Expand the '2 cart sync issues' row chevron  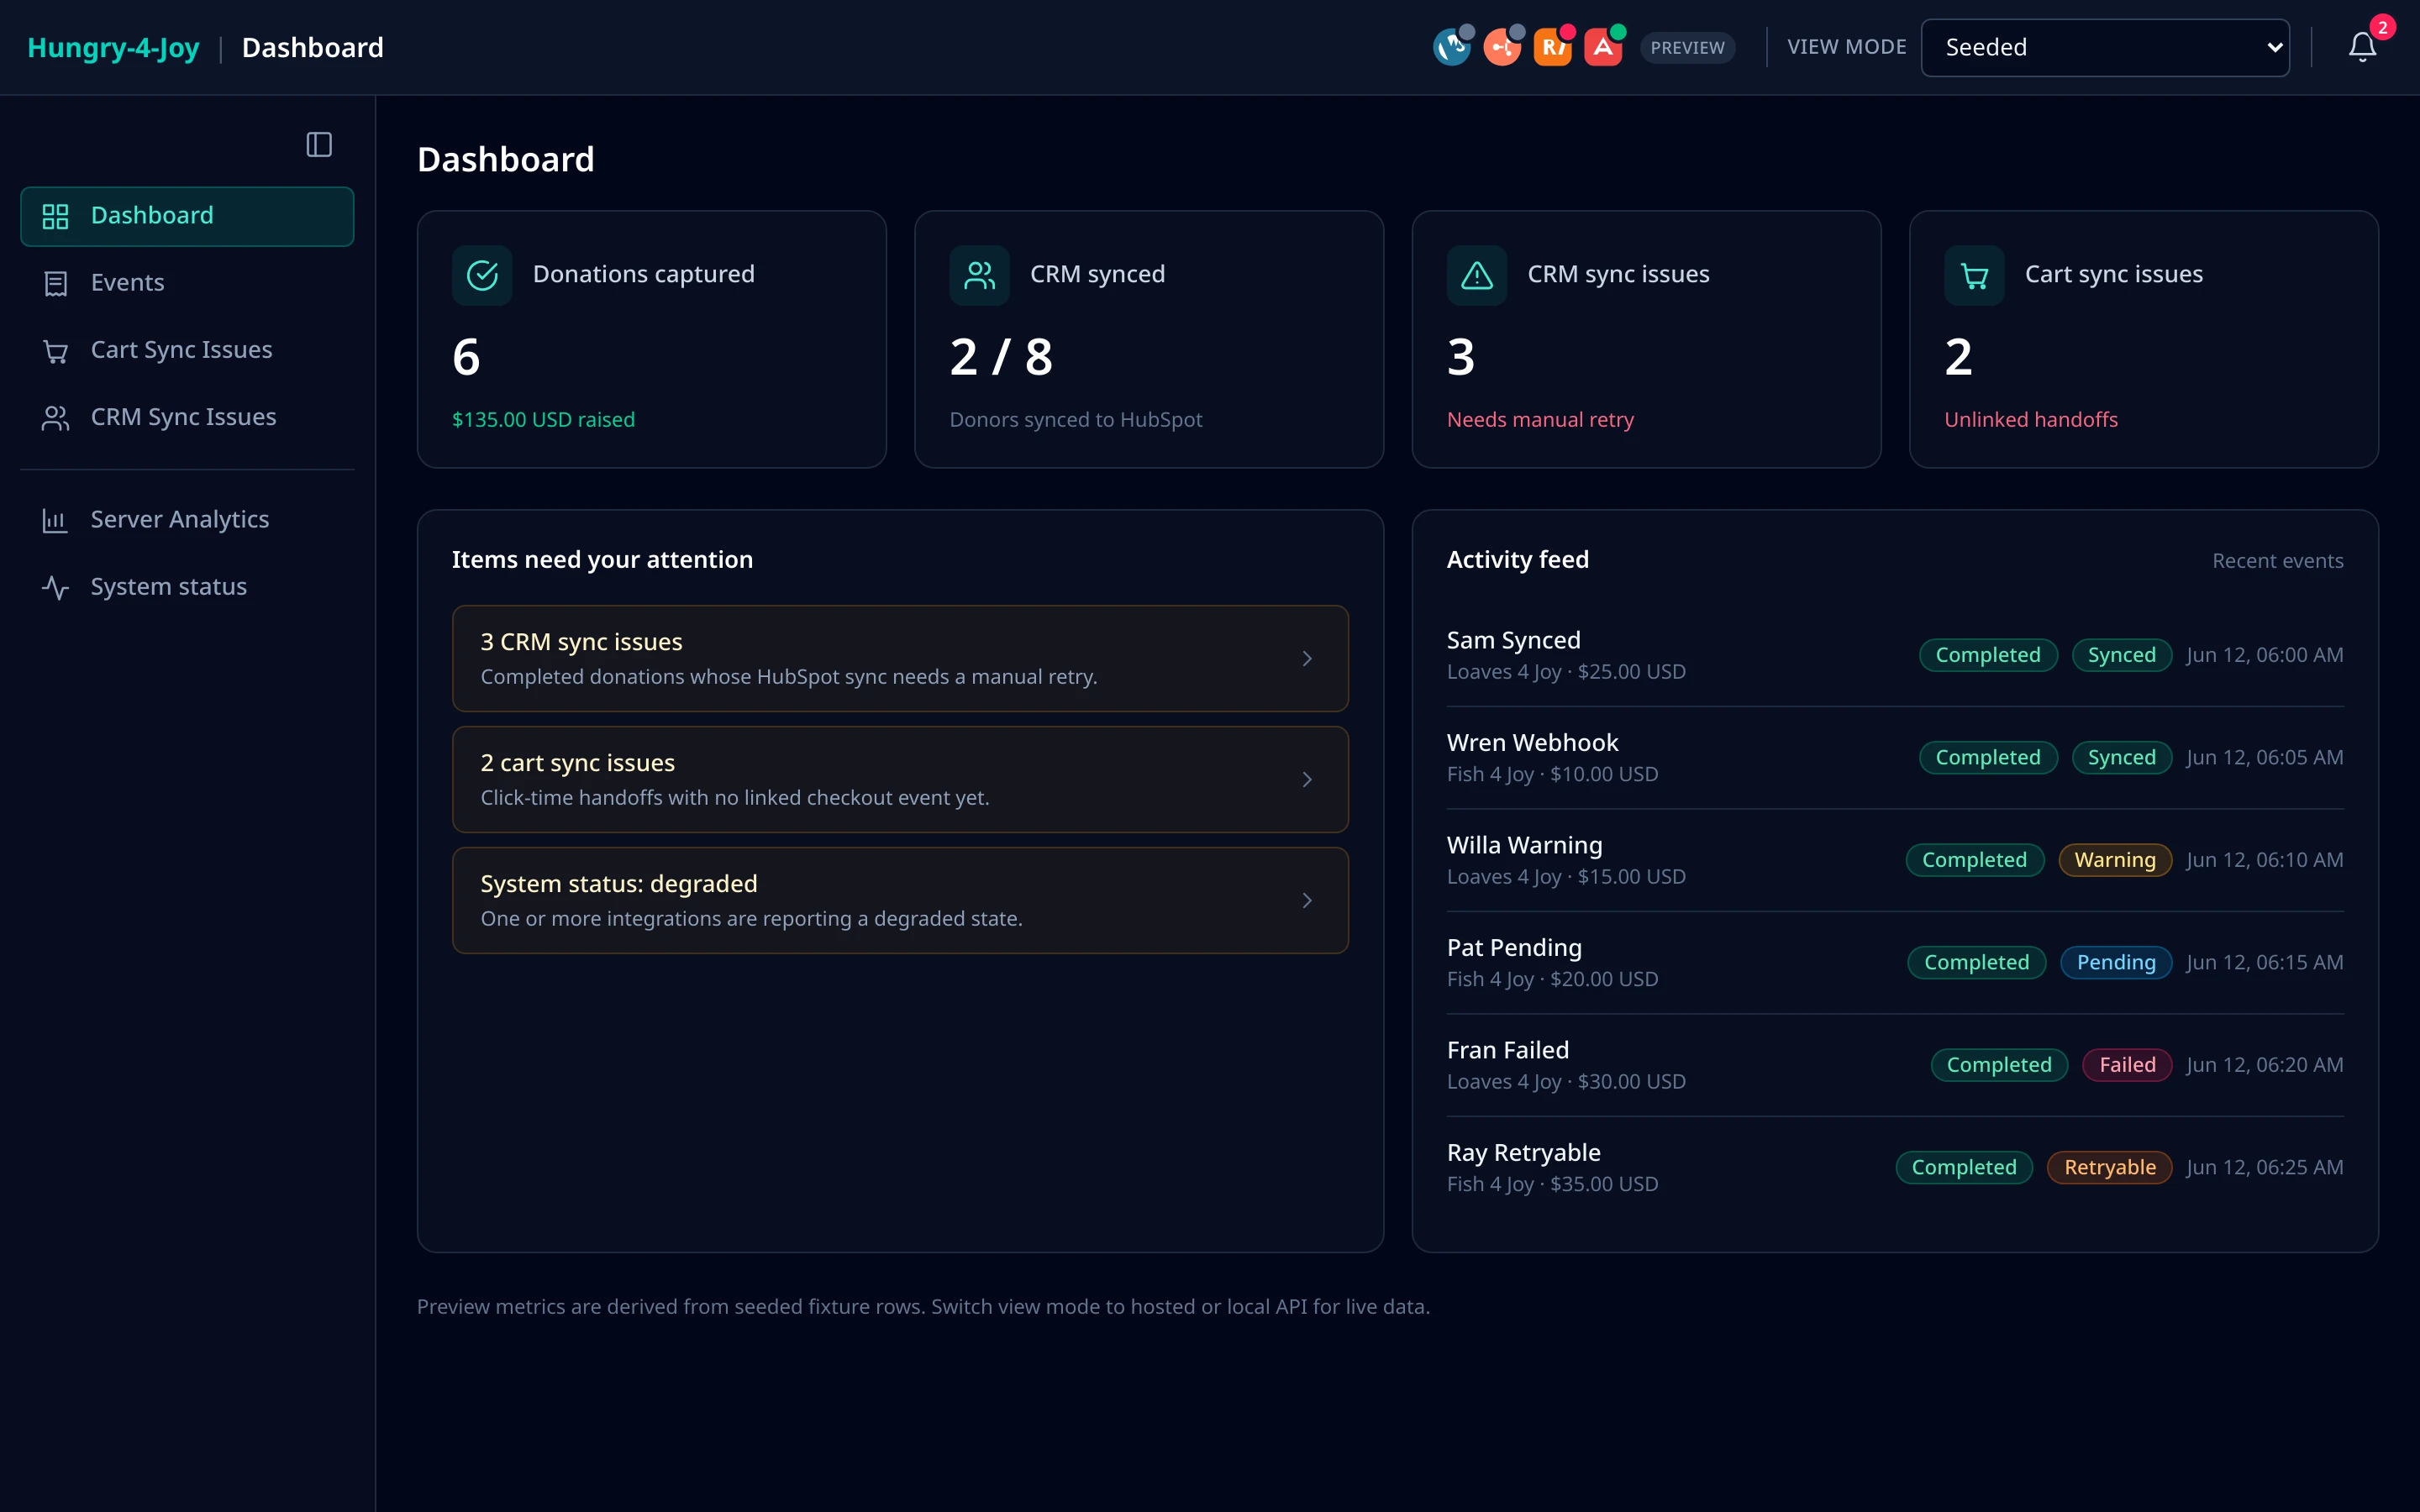pos(1307,779)
